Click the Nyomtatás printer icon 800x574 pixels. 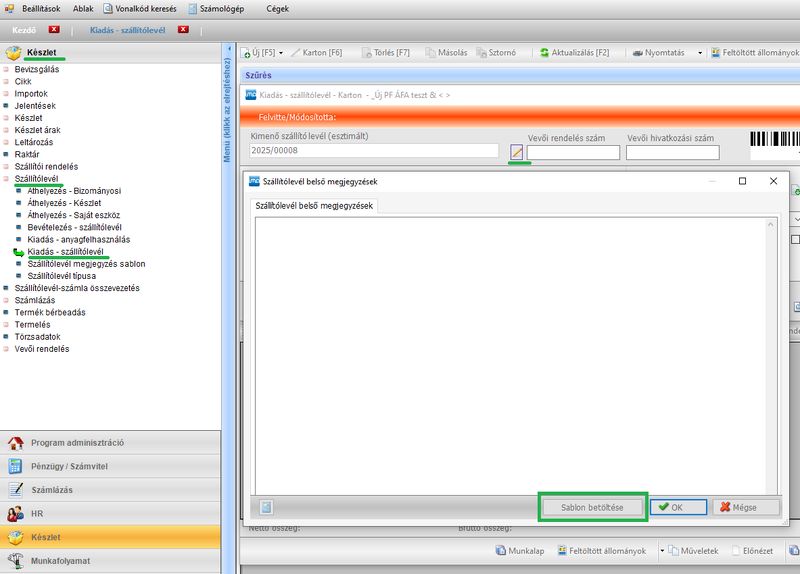pyautogui.click(x=637, y=52)
